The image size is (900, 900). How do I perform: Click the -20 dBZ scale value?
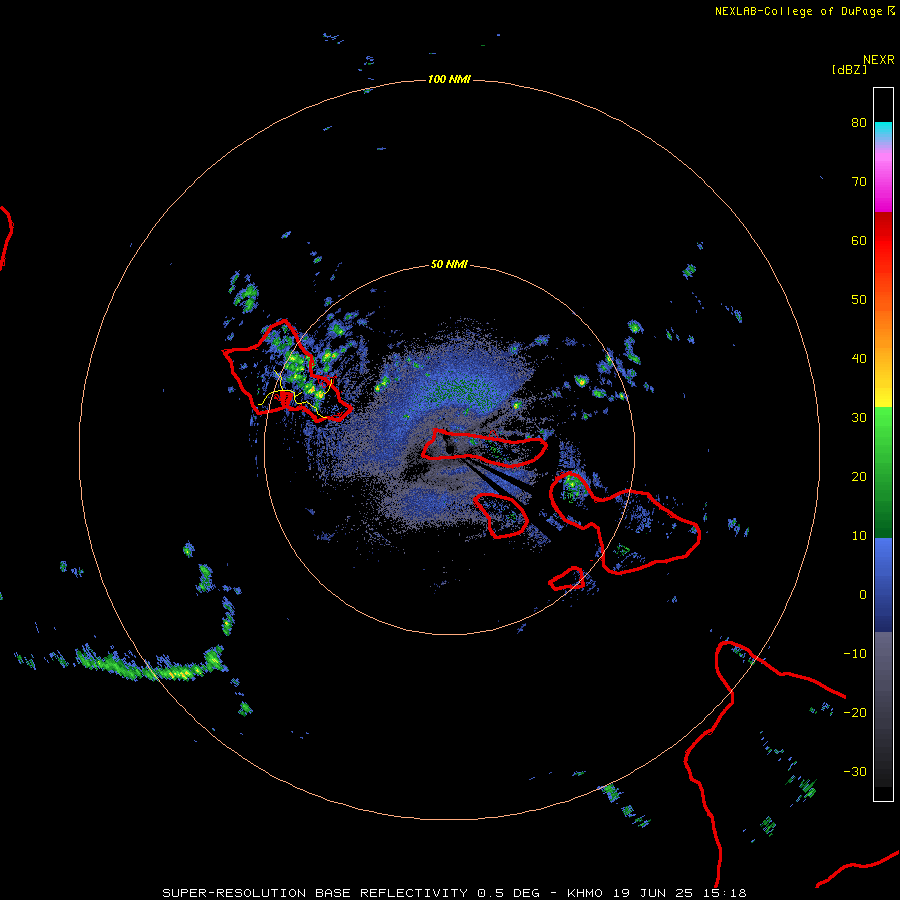pos(855,712)
